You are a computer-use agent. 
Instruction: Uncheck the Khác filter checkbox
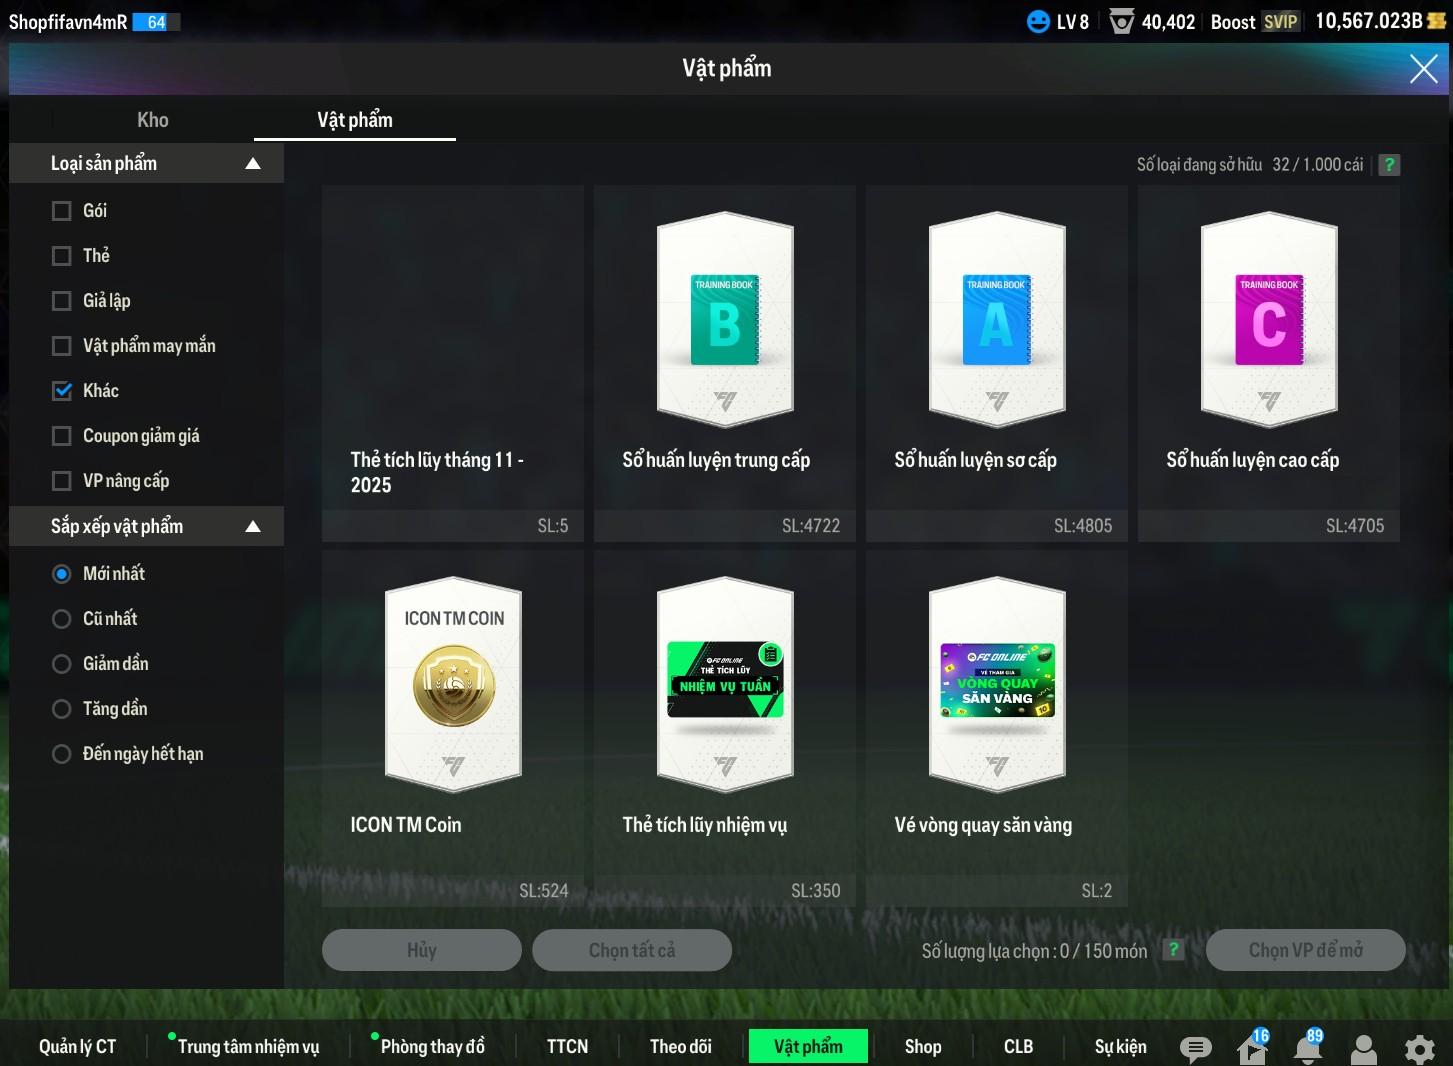[x=62, y=391]
